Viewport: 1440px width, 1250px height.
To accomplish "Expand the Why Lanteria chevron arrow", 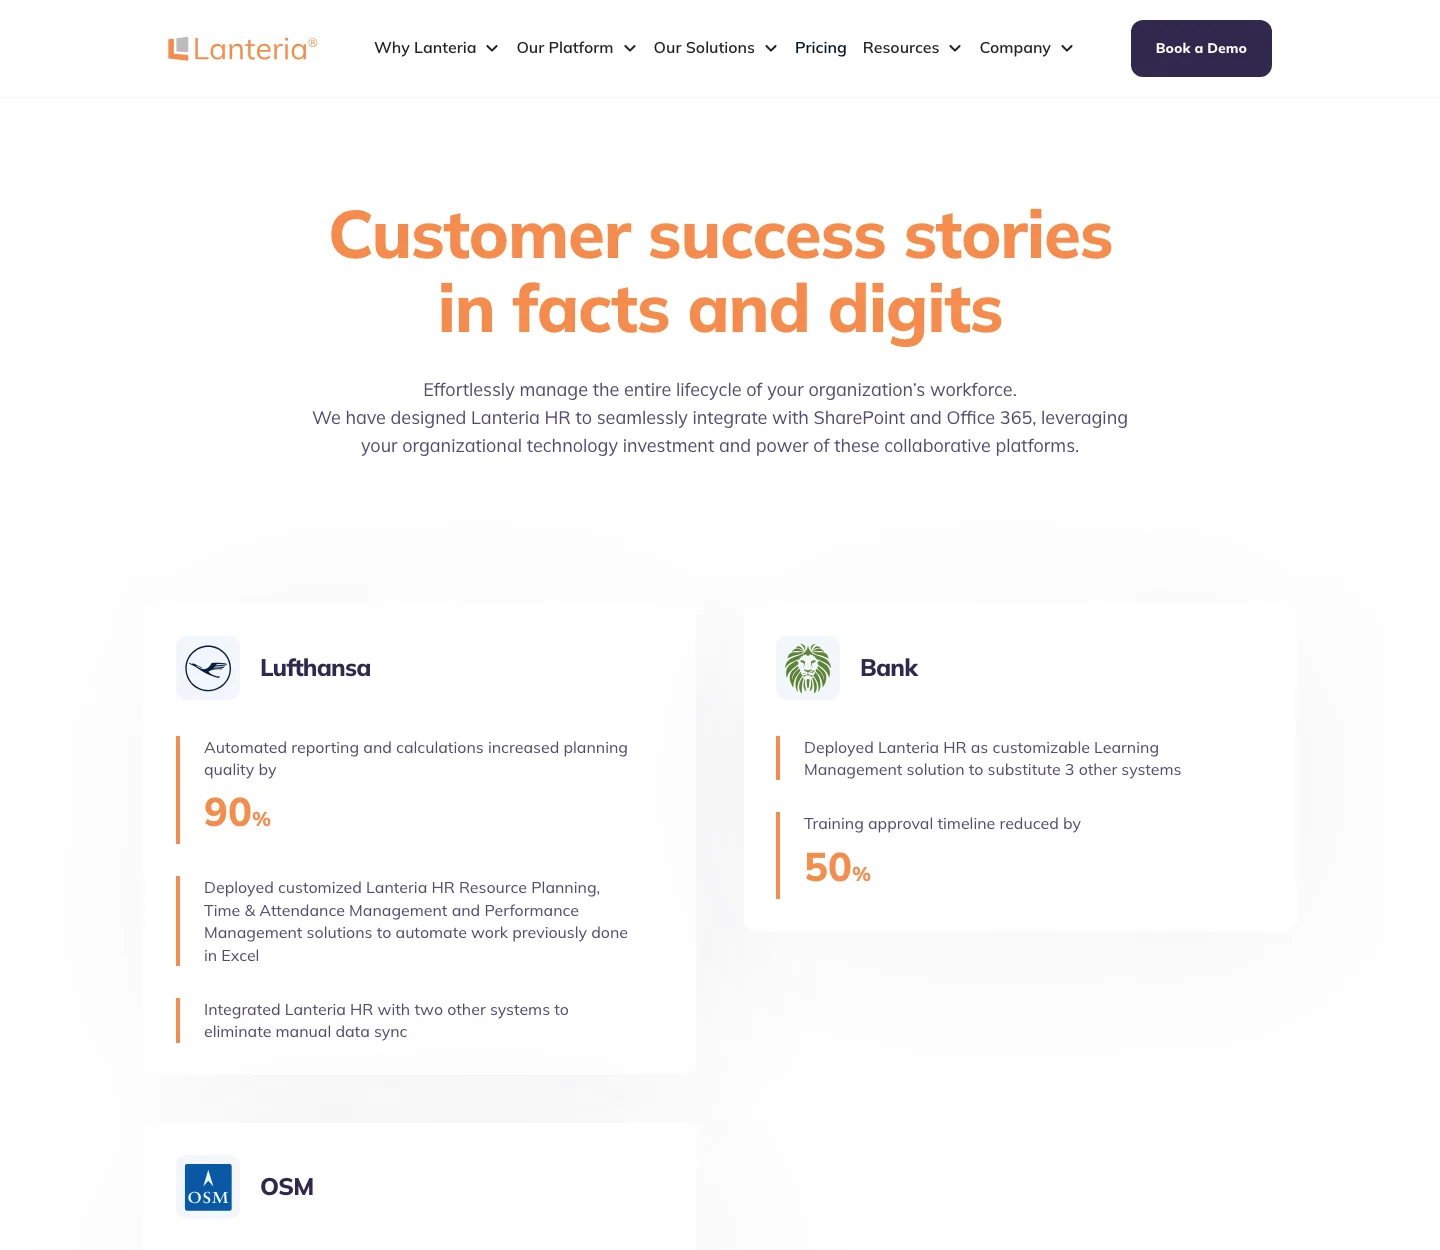I will coord(492,48).
